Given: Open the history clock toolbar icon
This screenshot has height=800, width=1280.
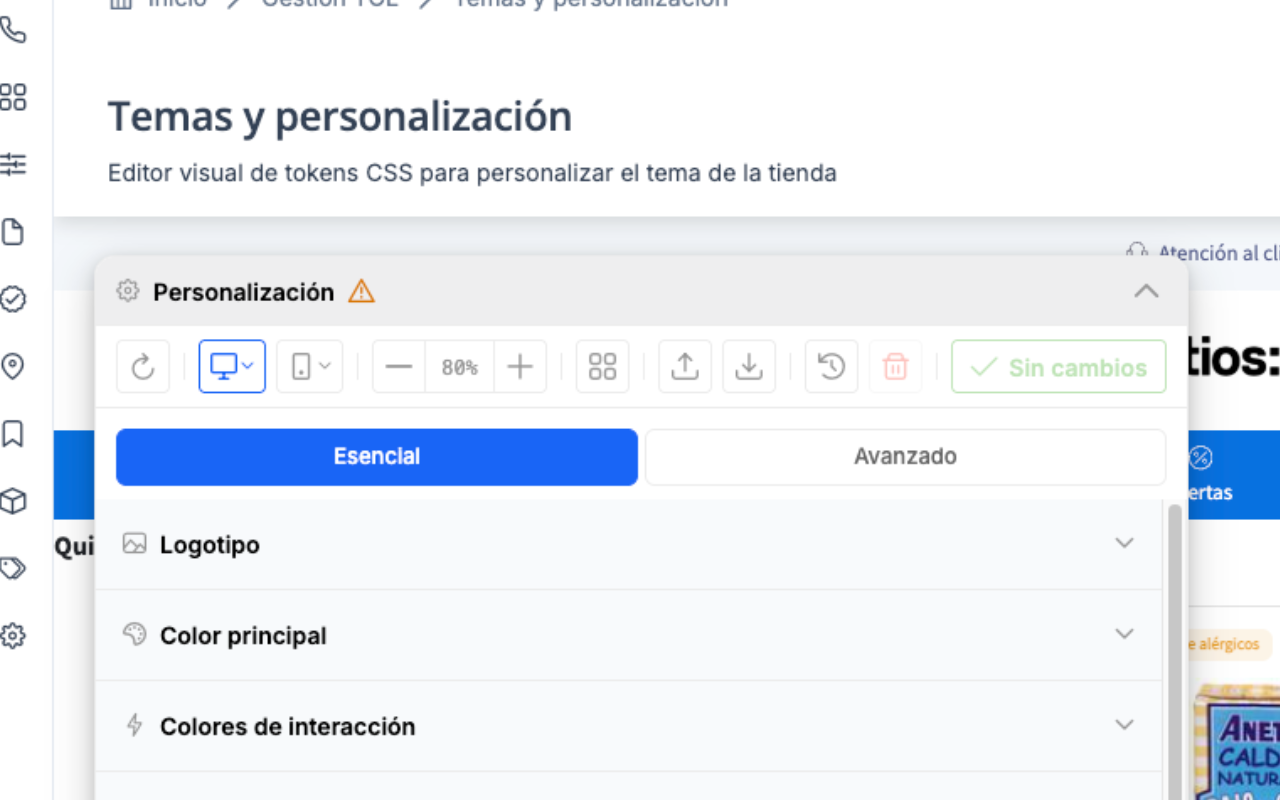Looking at the screenshot, I should point(832,367).
